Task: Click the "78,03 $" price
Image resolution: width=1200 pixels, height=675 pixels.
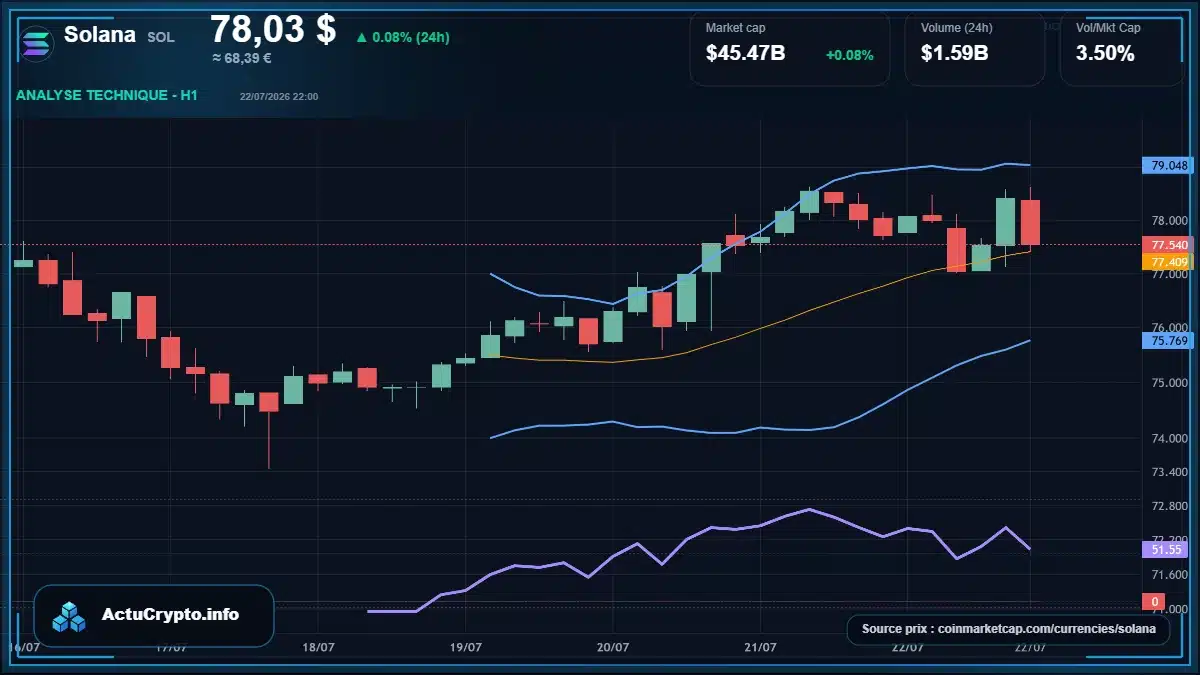Action: click(x=273, y=29)
